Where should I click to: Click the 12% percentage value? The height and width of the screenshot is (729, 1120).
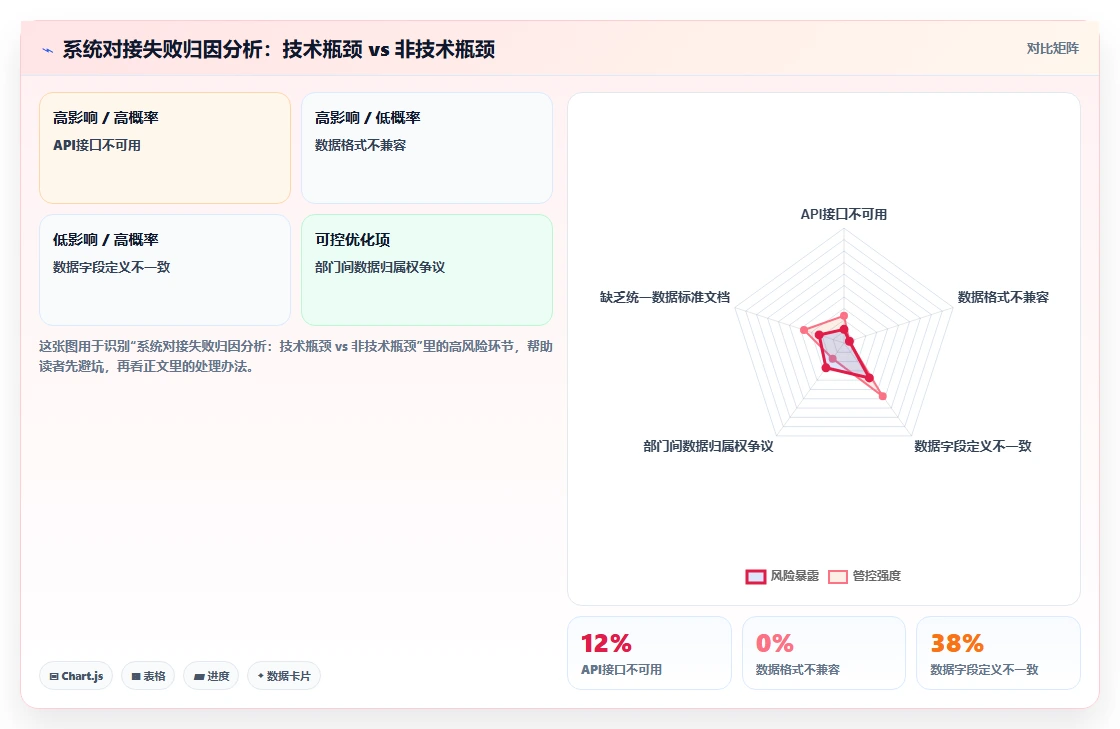[x=606, y=643]
